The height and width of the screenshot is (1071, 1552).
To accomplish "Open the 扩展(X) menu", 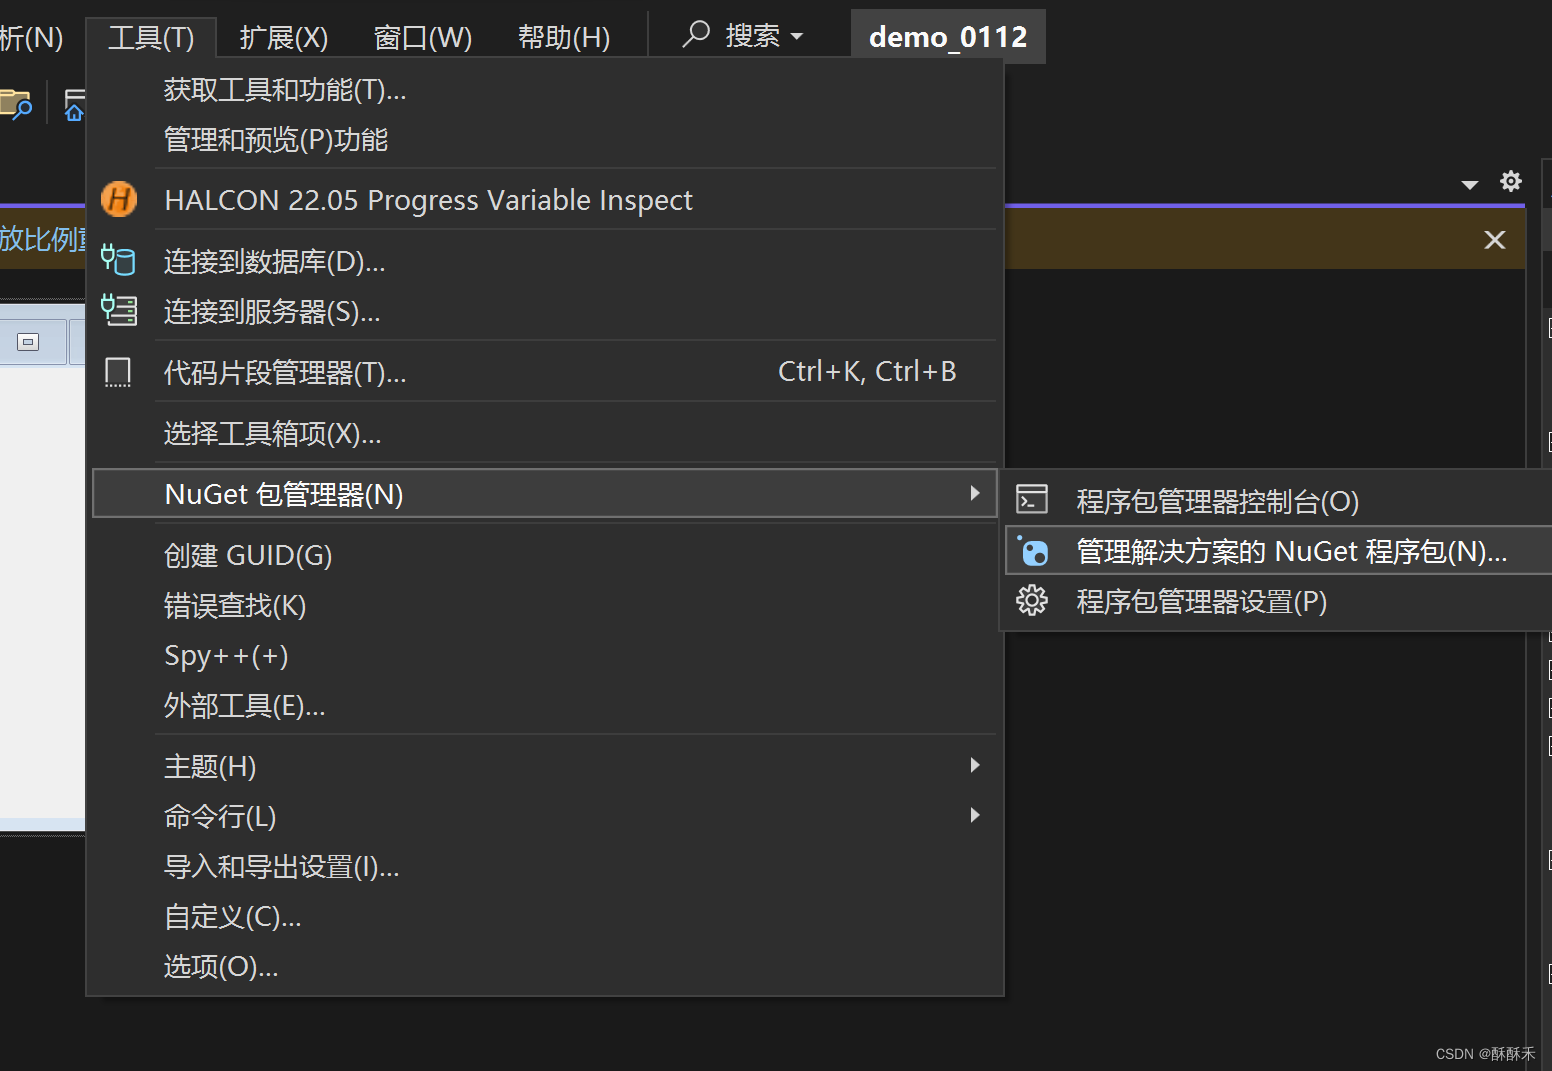I will 284,37.
